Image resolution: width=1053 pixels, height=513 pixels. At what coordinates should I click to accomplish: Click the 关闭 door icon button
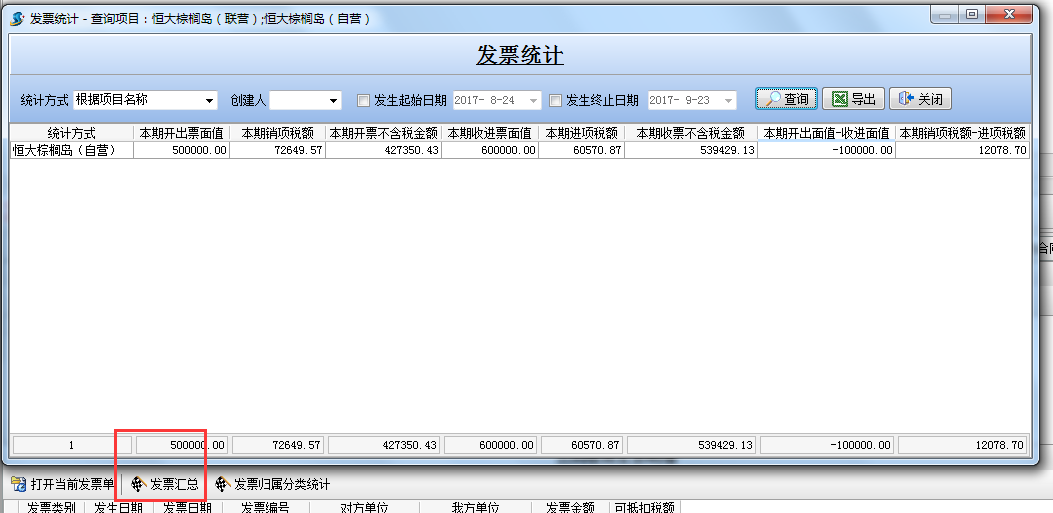click(x=919, y=99)
